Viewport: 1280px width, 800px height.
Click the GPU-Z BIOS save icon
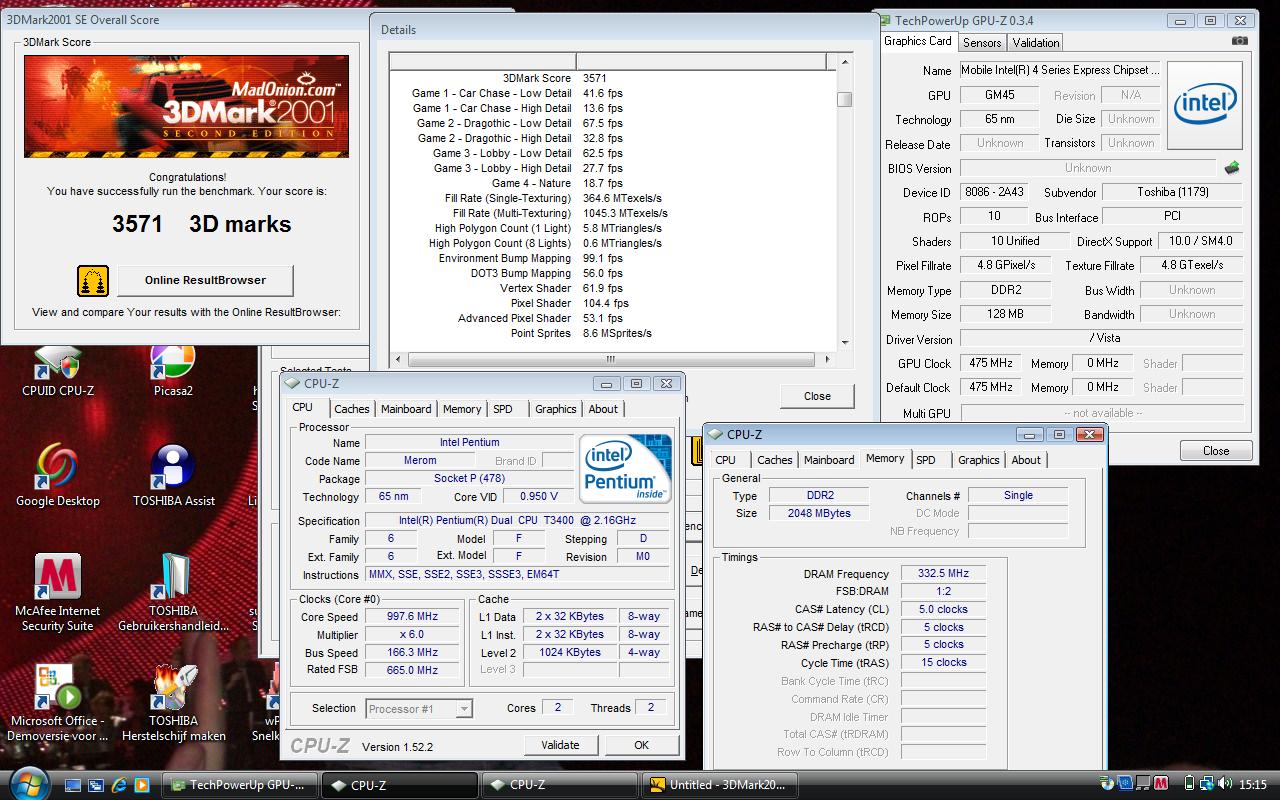pyautogui.click(x=1232, y=168)
